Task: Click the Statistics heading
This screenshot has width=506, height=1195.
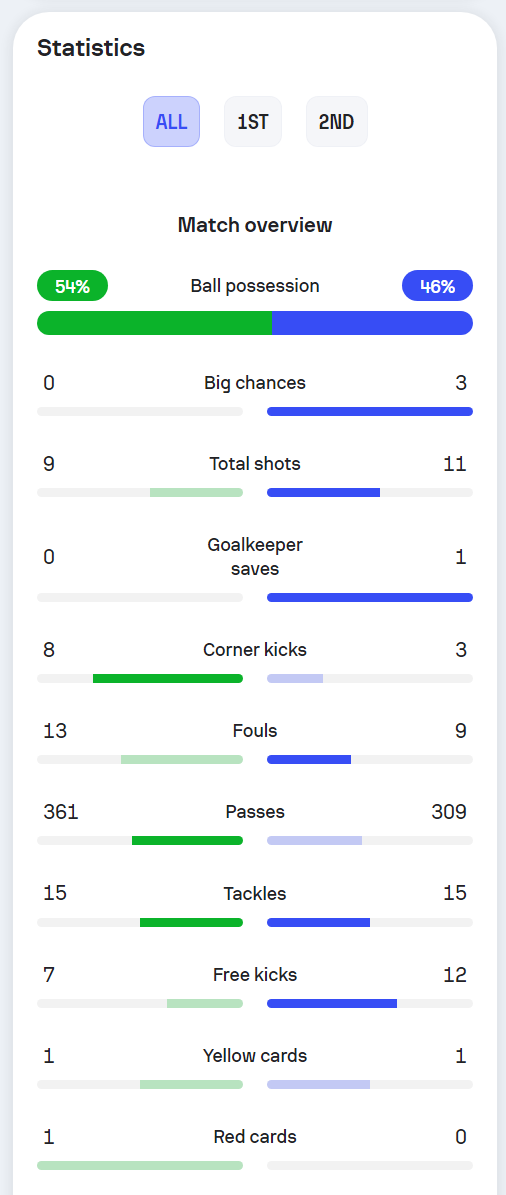Action: 91,48
